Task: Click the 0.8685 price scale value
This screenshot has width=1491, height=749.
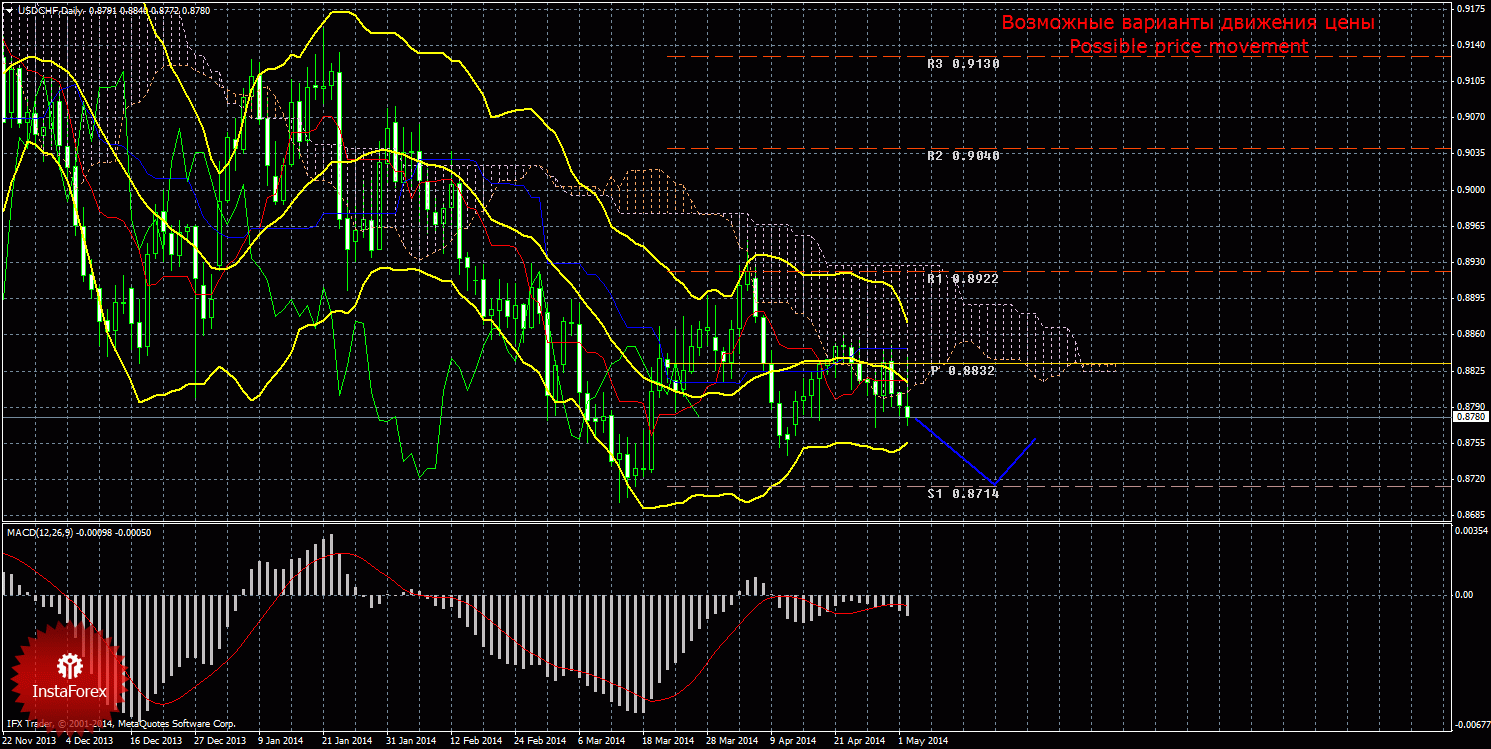Action: [x=1469, y=514]
